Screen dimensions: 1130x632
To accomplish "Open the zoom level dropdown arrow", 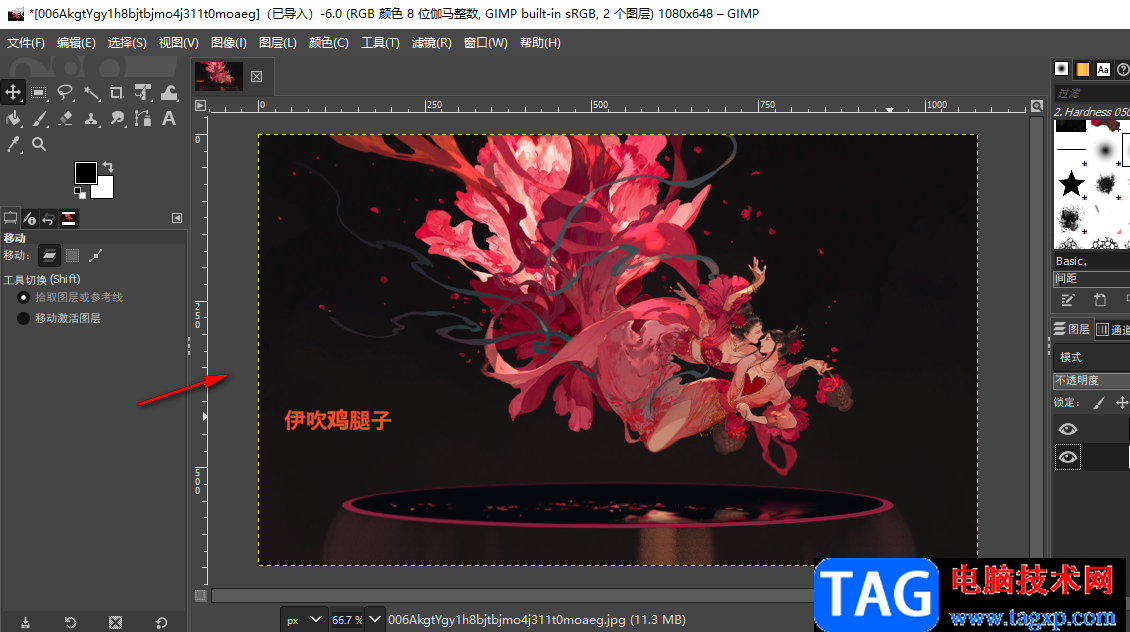I will [x=375, y=620].
